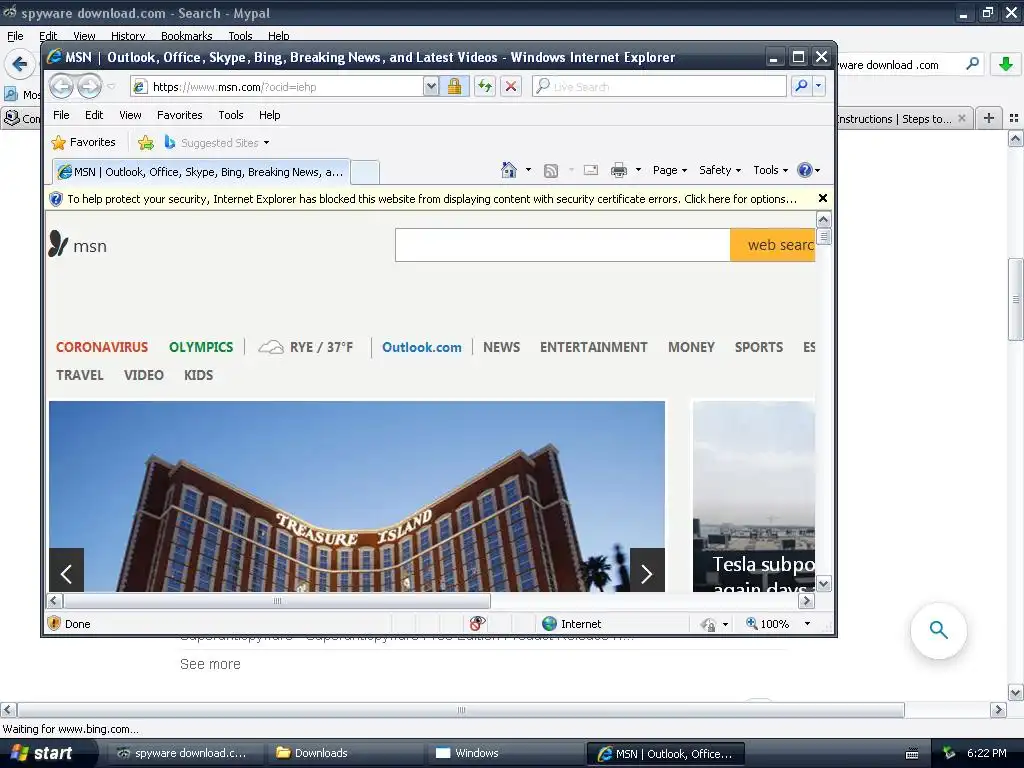Click the TRAVEL navigation link
Screen dimensions: 1024x768
[x=80, y=376]
